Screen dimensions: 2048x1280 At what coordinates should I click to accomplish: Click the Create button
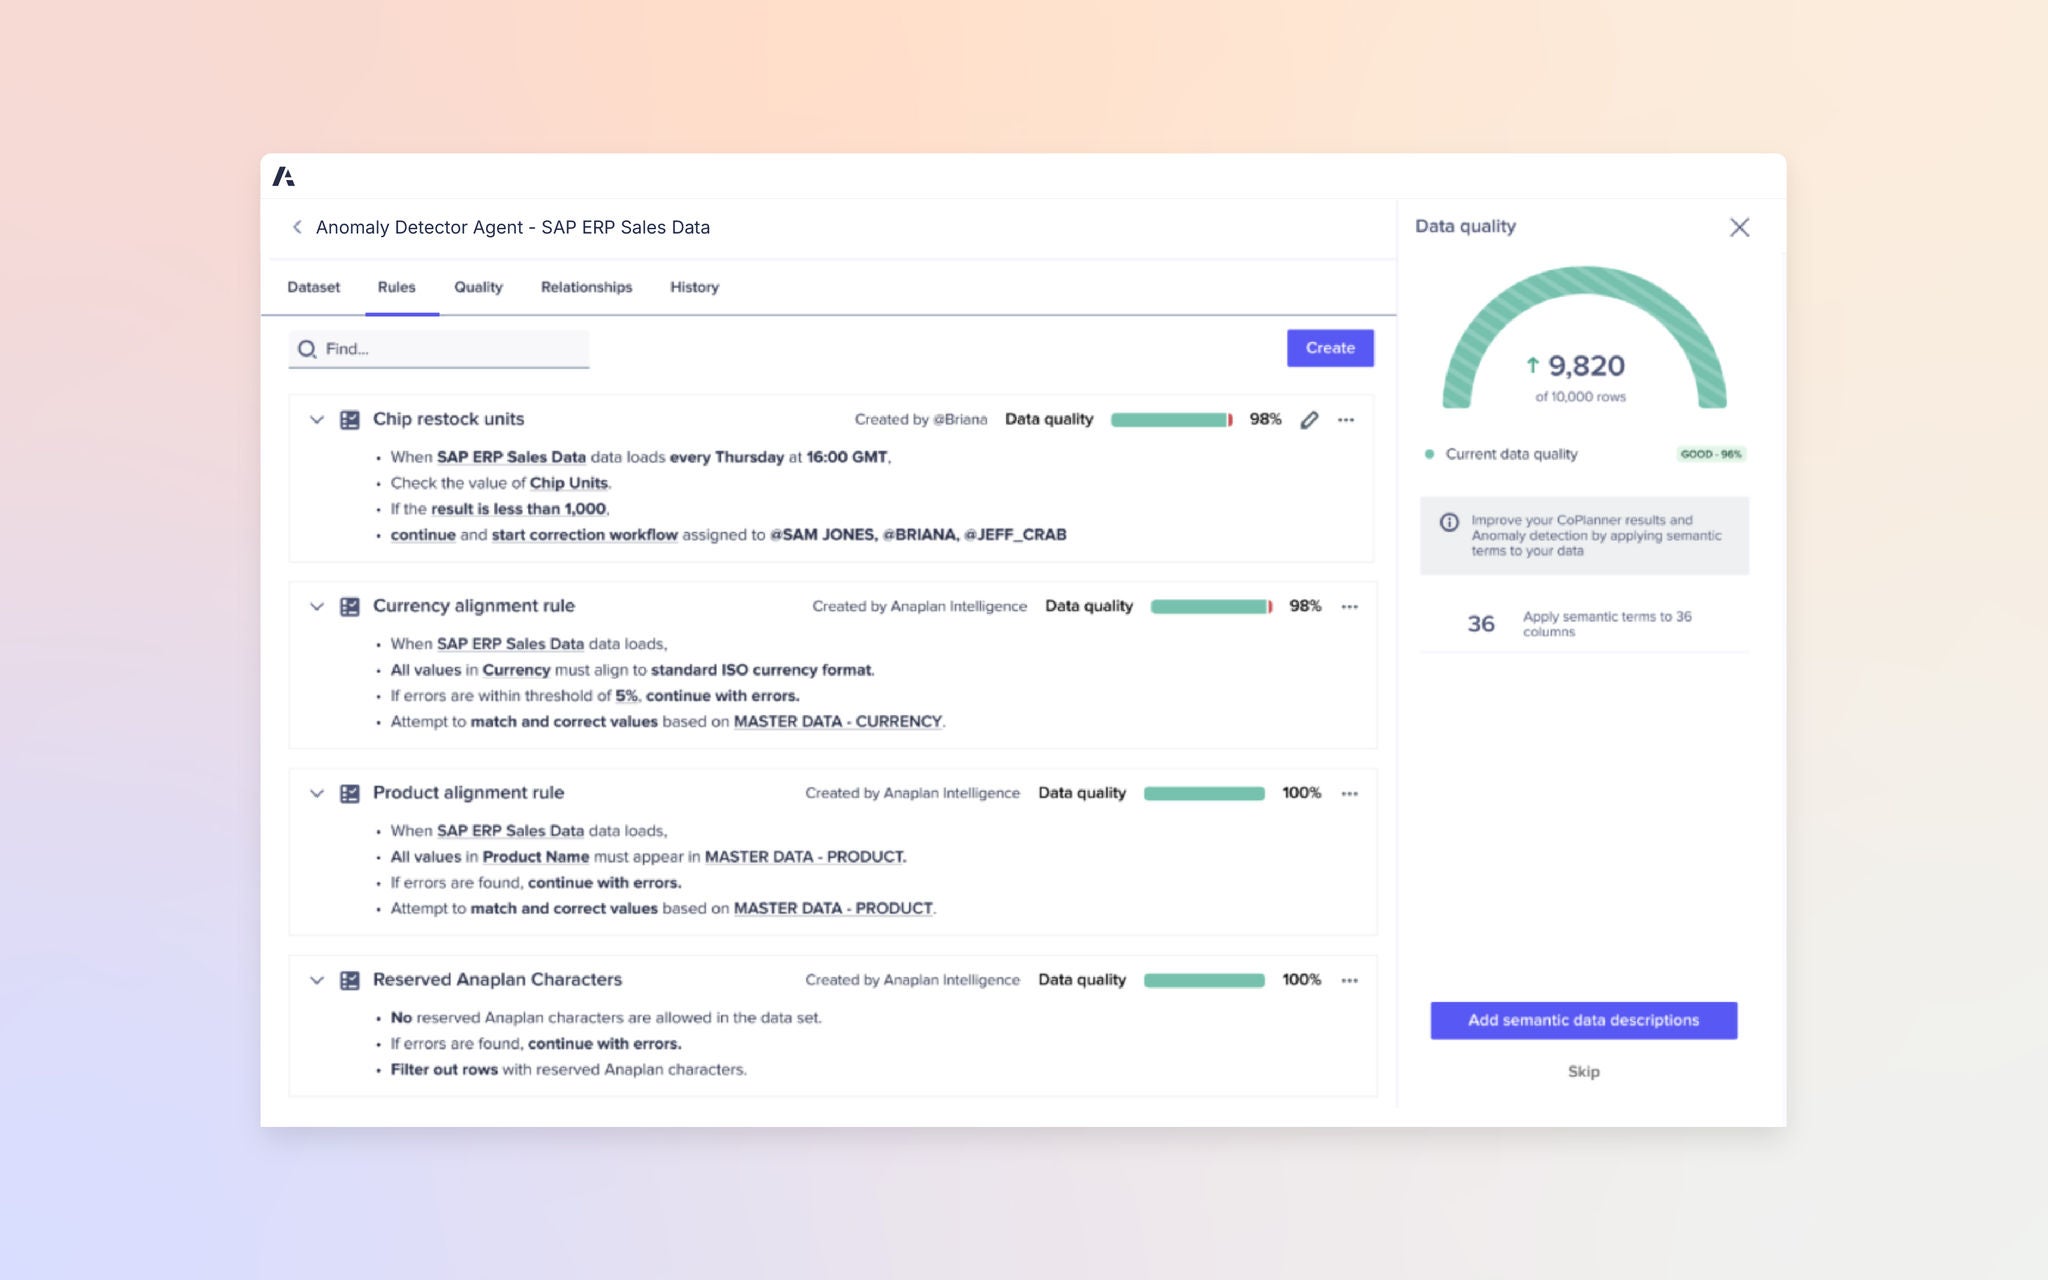coord(1329,348)
